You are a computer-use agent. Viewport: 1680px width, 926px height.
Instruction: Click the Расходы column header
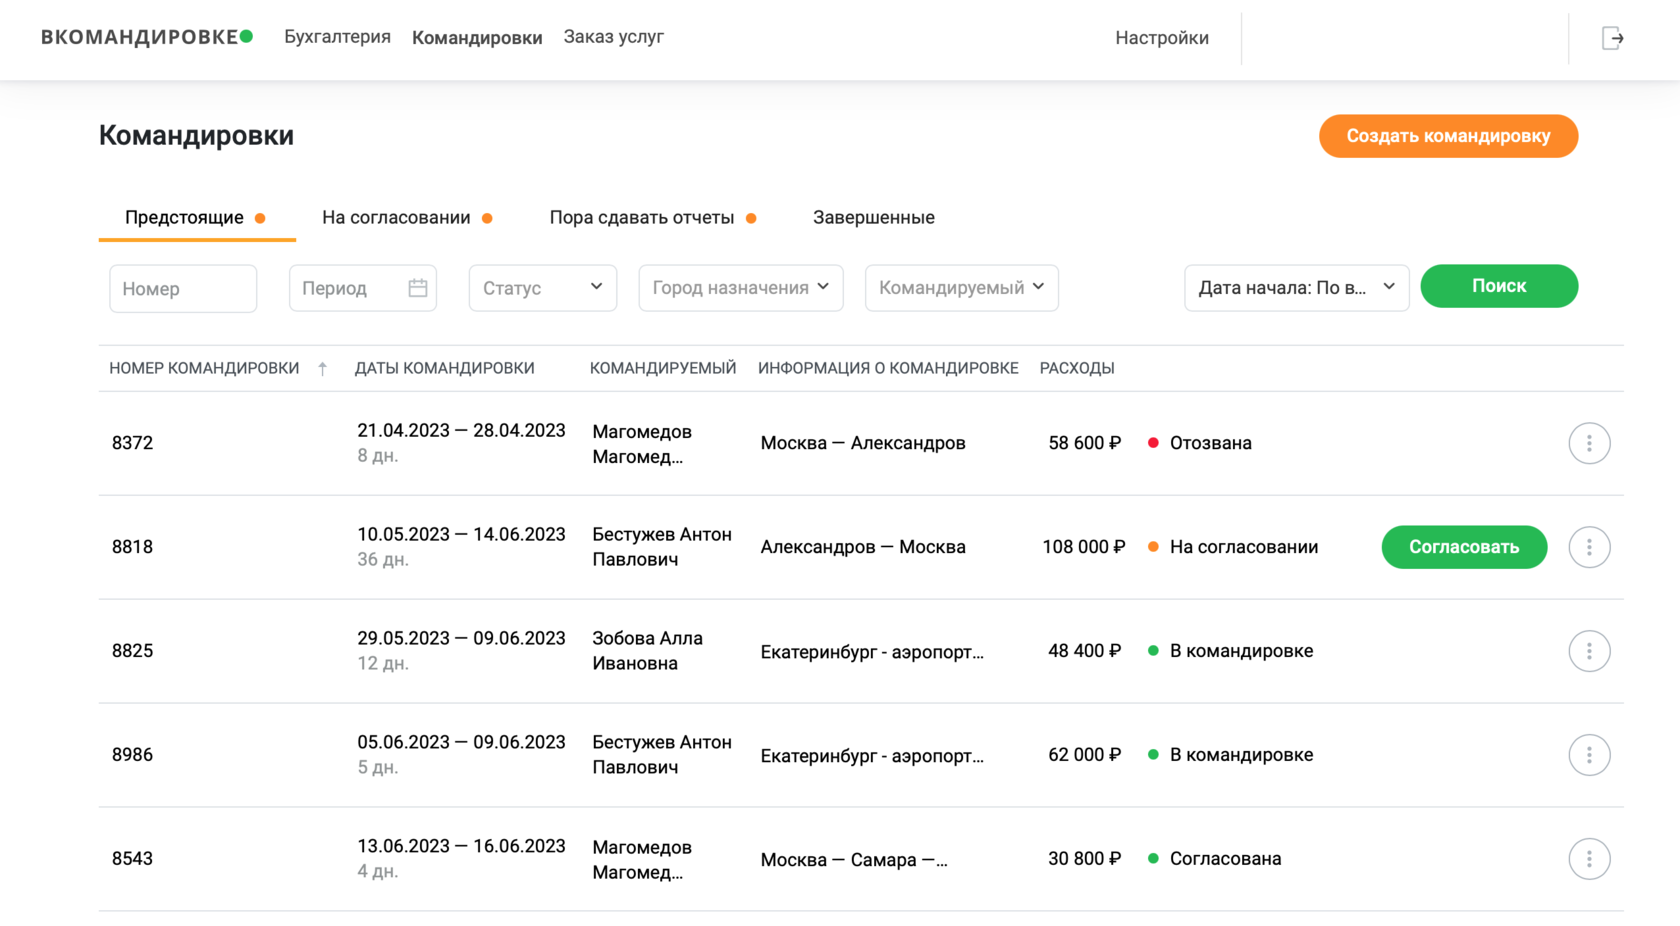[x=1077, y=368]
